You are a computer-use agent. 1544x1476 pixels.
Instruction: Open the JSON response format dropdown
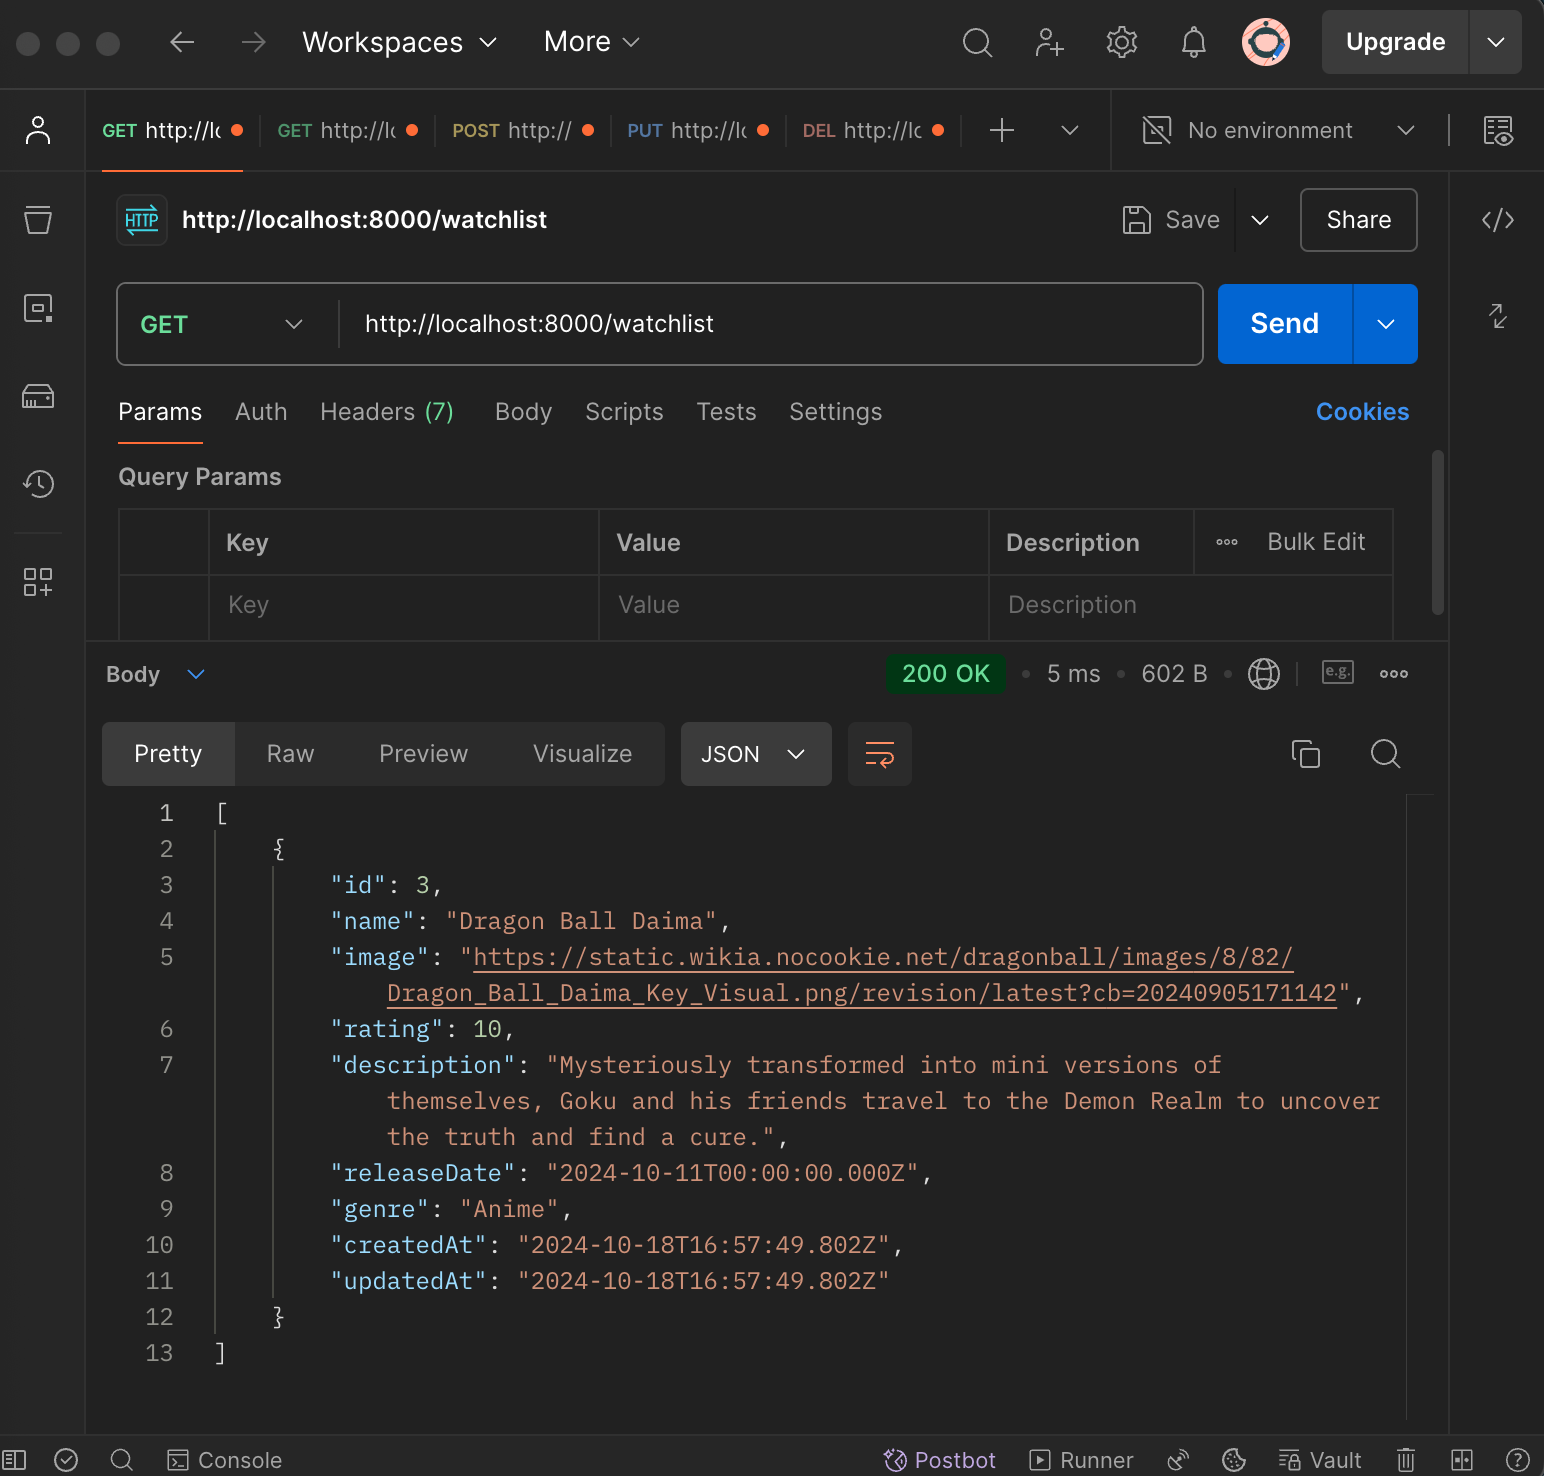pos(755,754)
